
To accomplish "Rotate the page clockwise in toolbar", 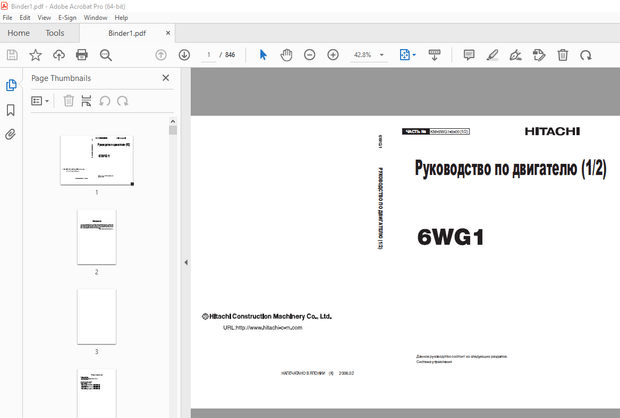I will click(x=586, y=55).
